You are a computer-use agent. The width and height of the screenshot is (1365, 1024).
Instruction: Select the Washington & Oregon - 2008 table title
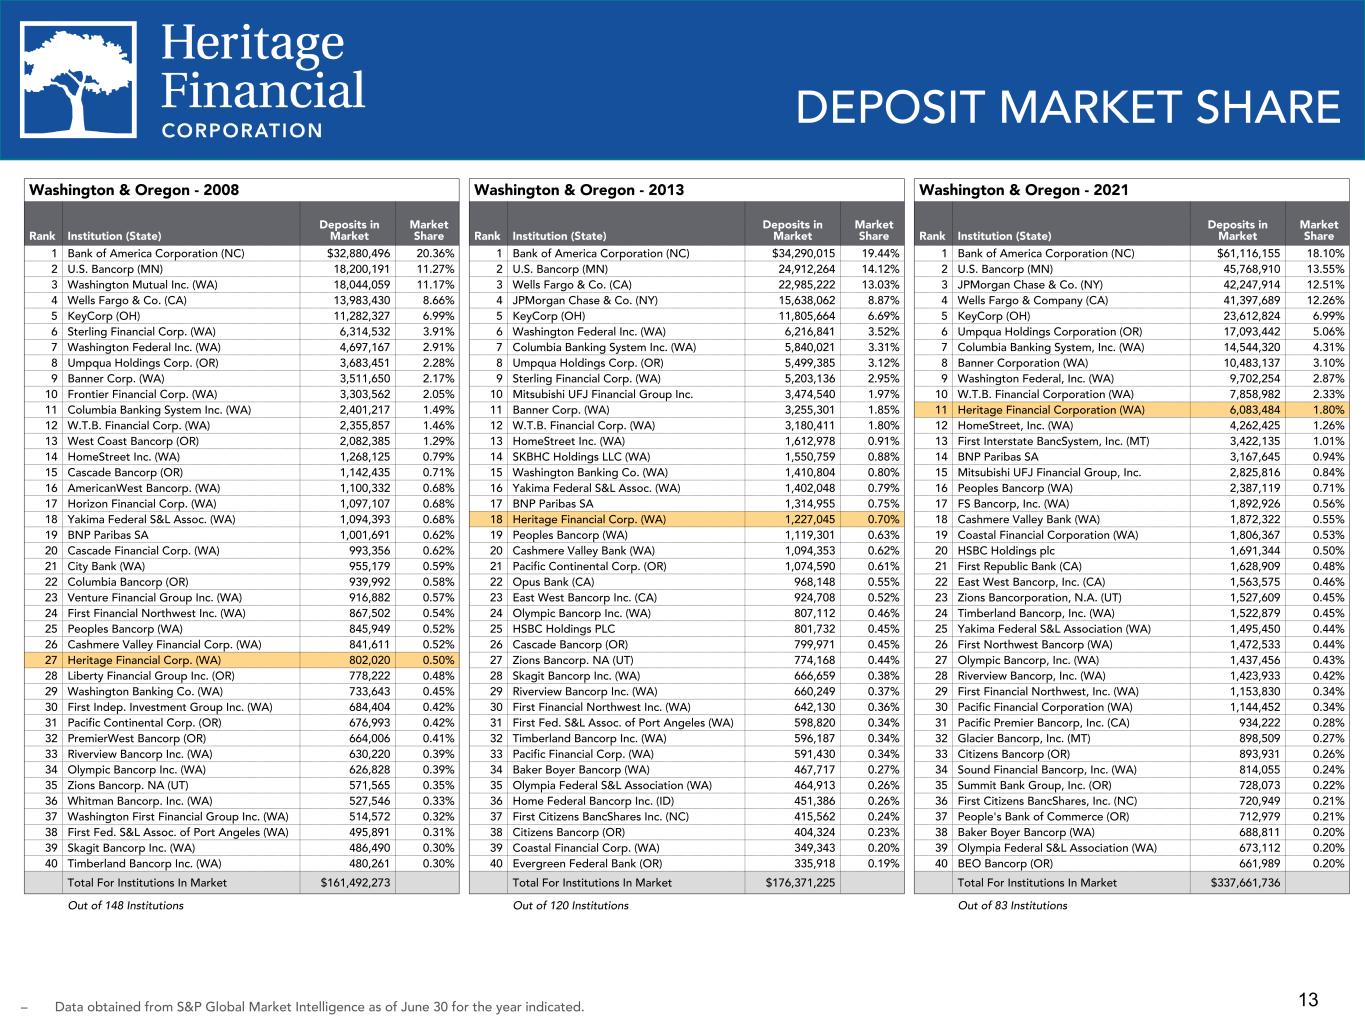pos(134,190)
